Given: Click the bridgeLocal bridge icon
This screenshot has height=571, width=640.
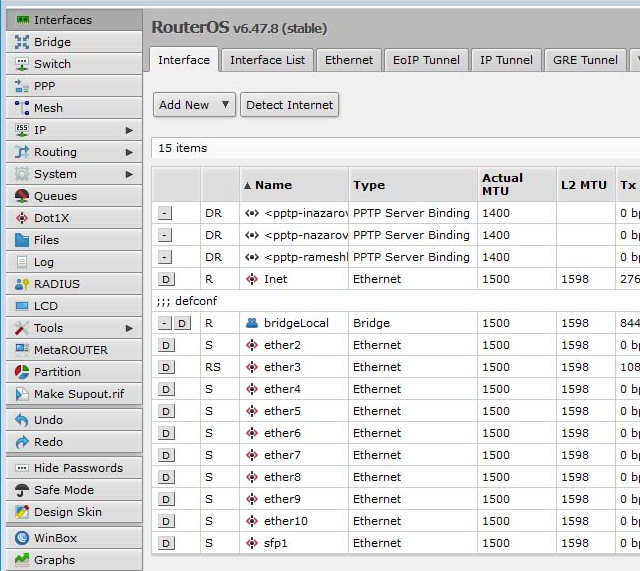Looking at the screenshot, I should pos(252,323).
